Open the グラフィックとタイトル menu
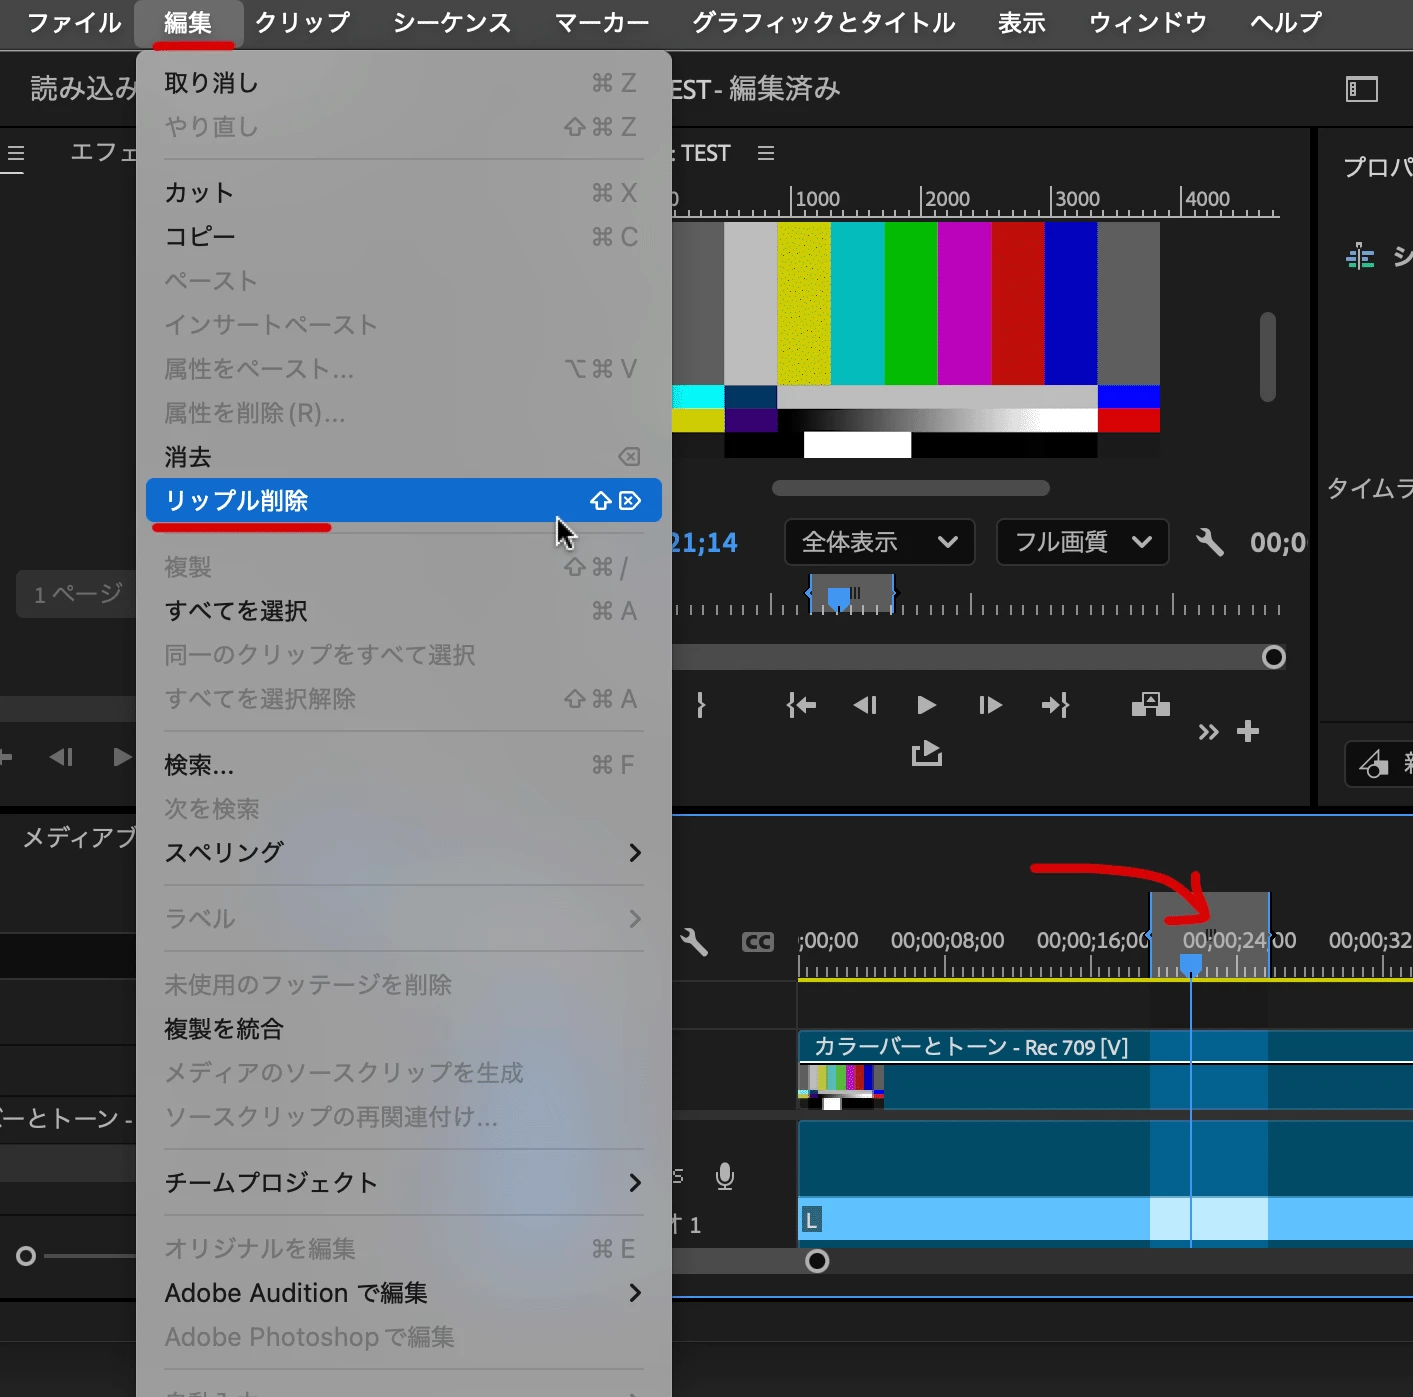Viewport: 1413px width, 1397px height. click(823, 22)
